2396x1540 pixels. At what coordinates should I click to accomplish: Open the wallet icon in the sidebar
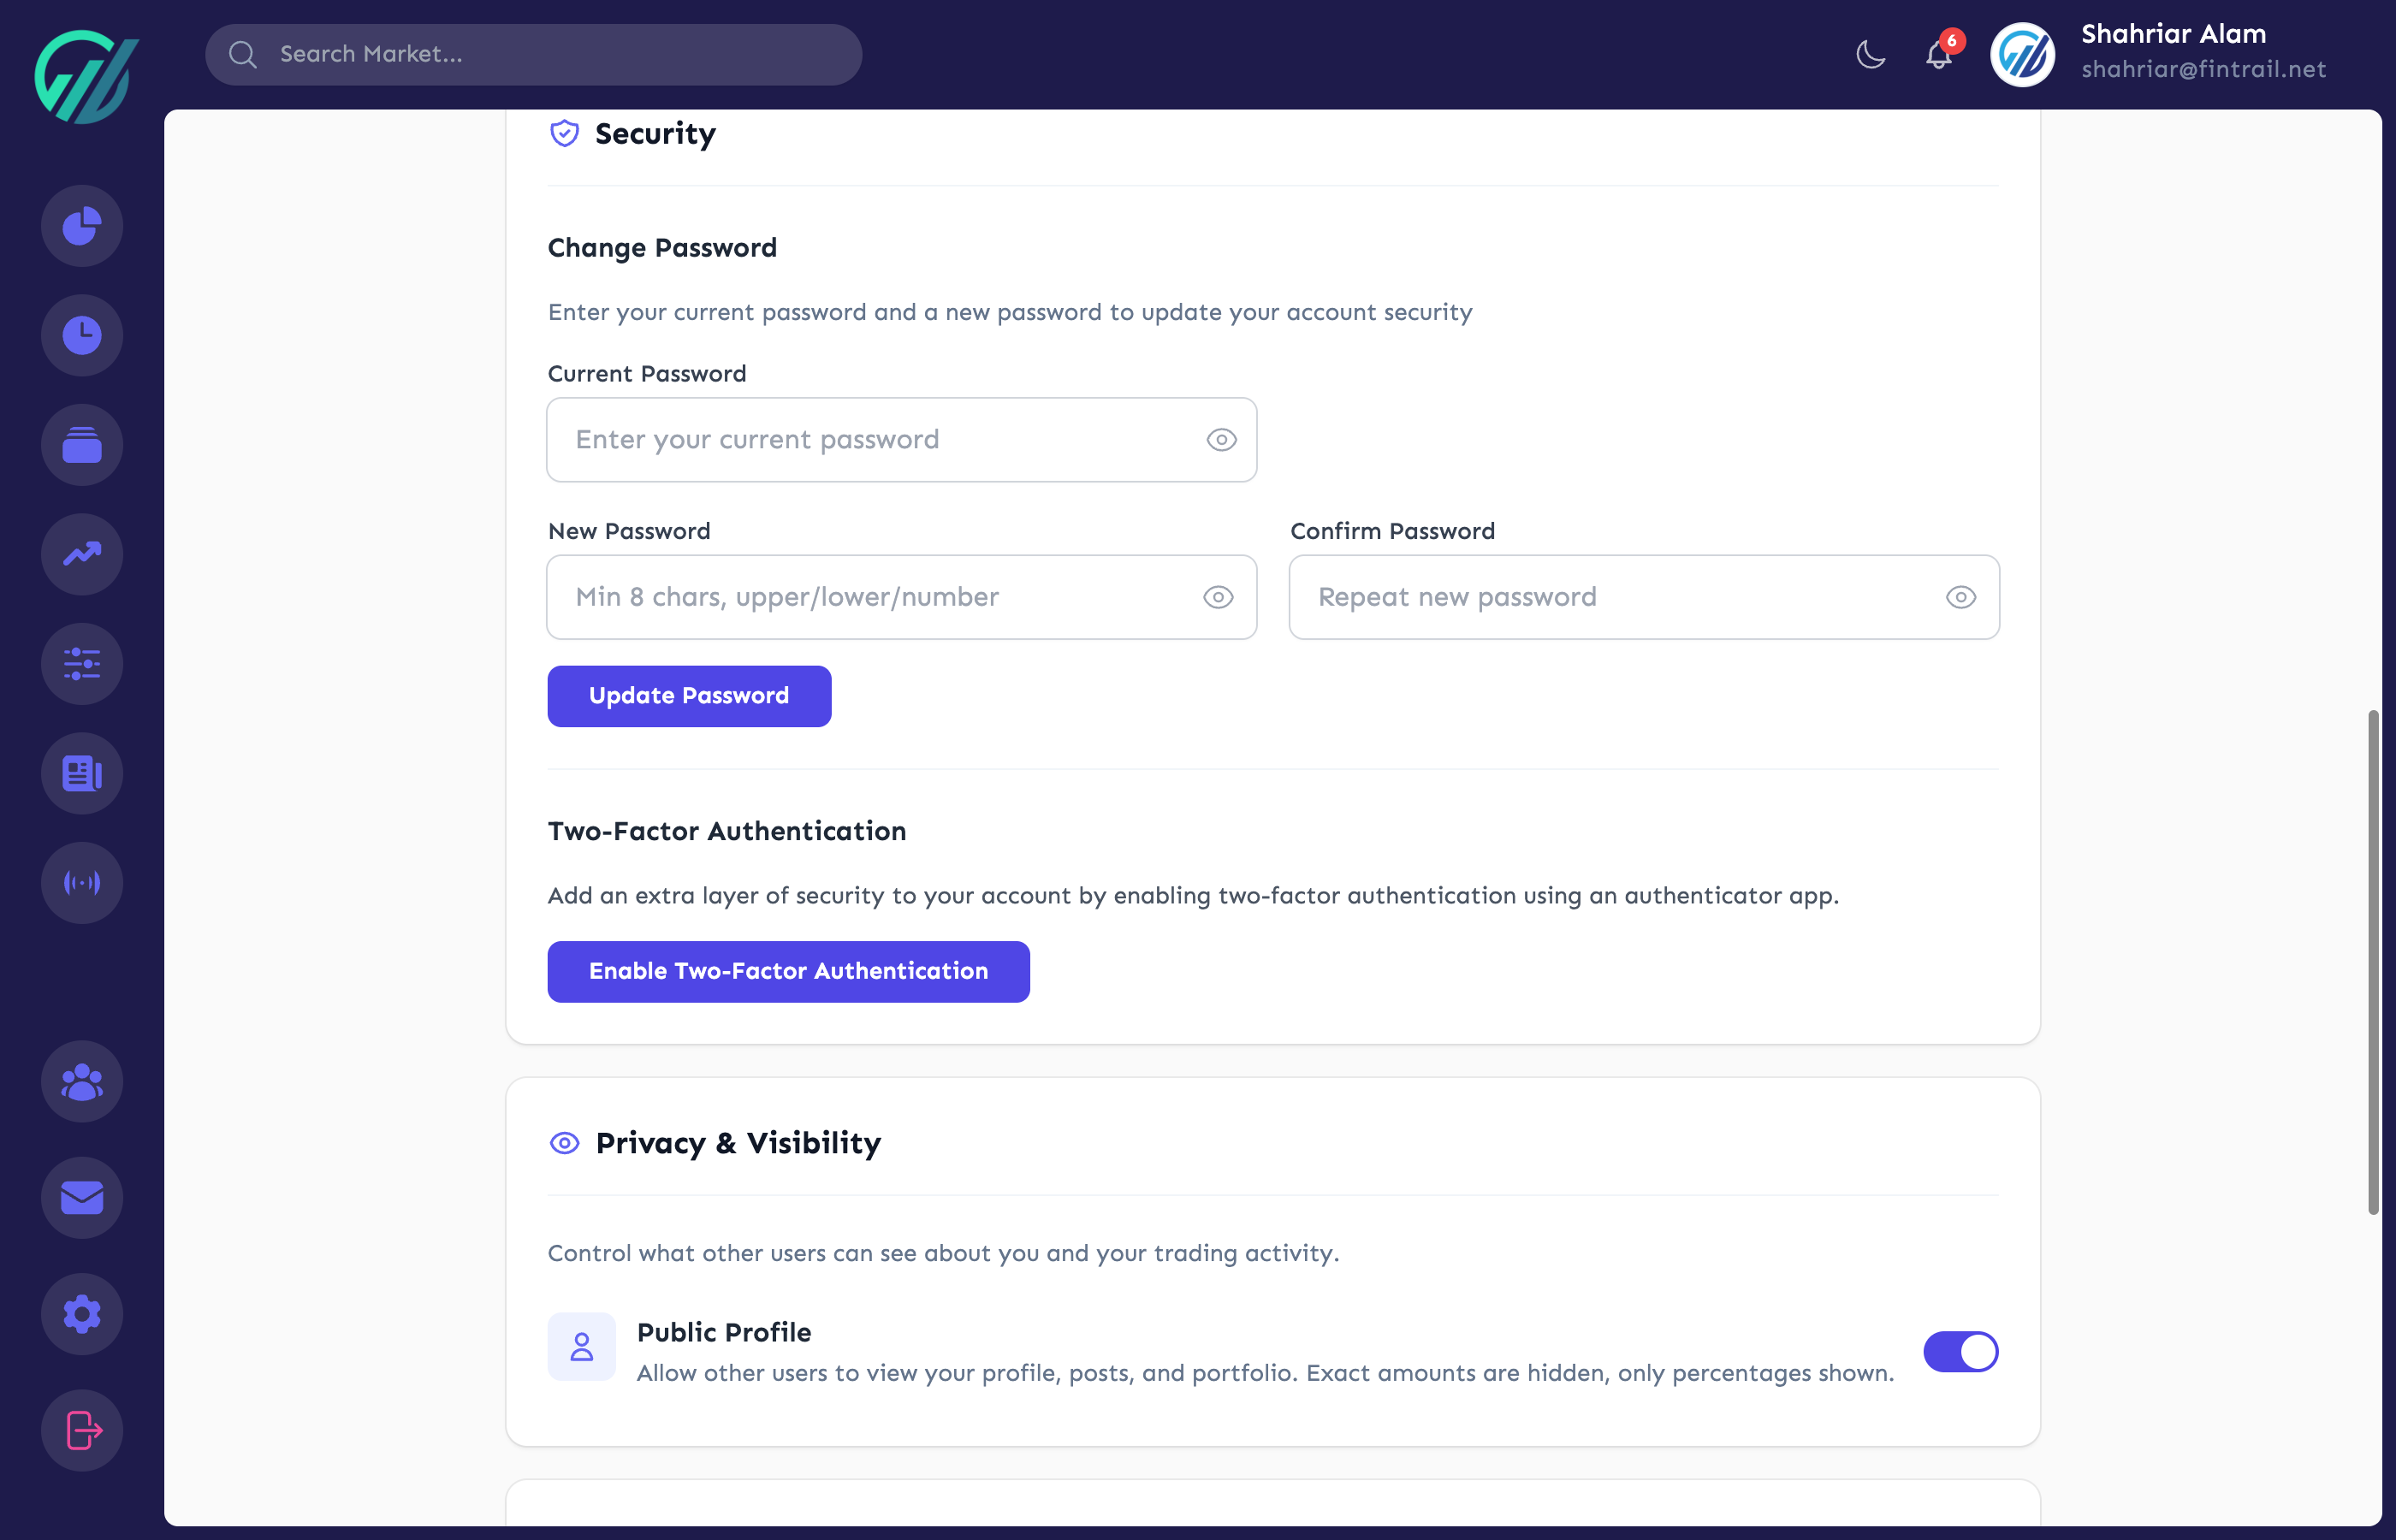point(81,445)
